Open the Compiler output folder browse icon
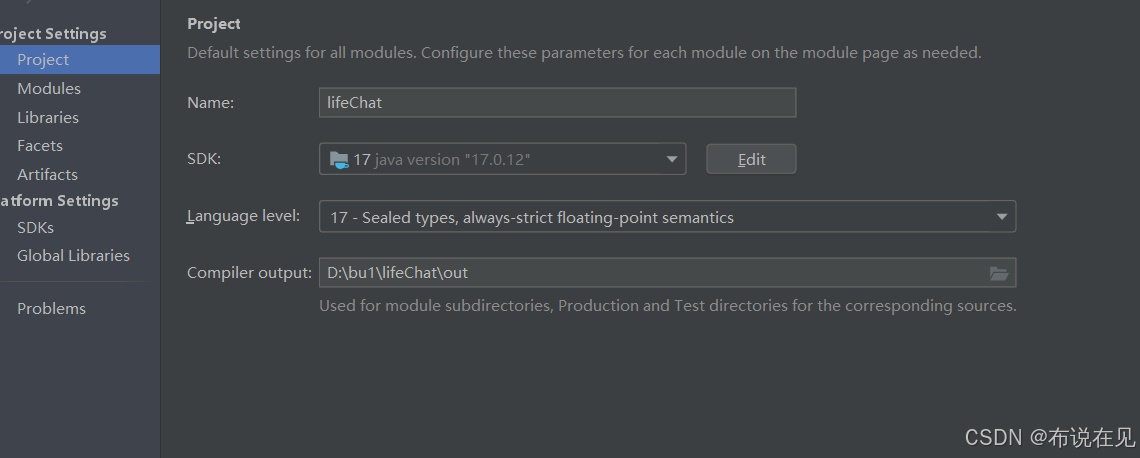This screenshot has height=458, width=1140. [x=999, y=273]
